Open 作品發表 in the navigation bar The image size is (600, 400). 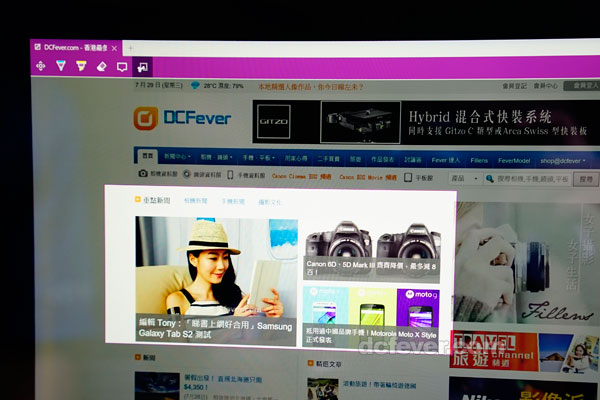point(382,160)
